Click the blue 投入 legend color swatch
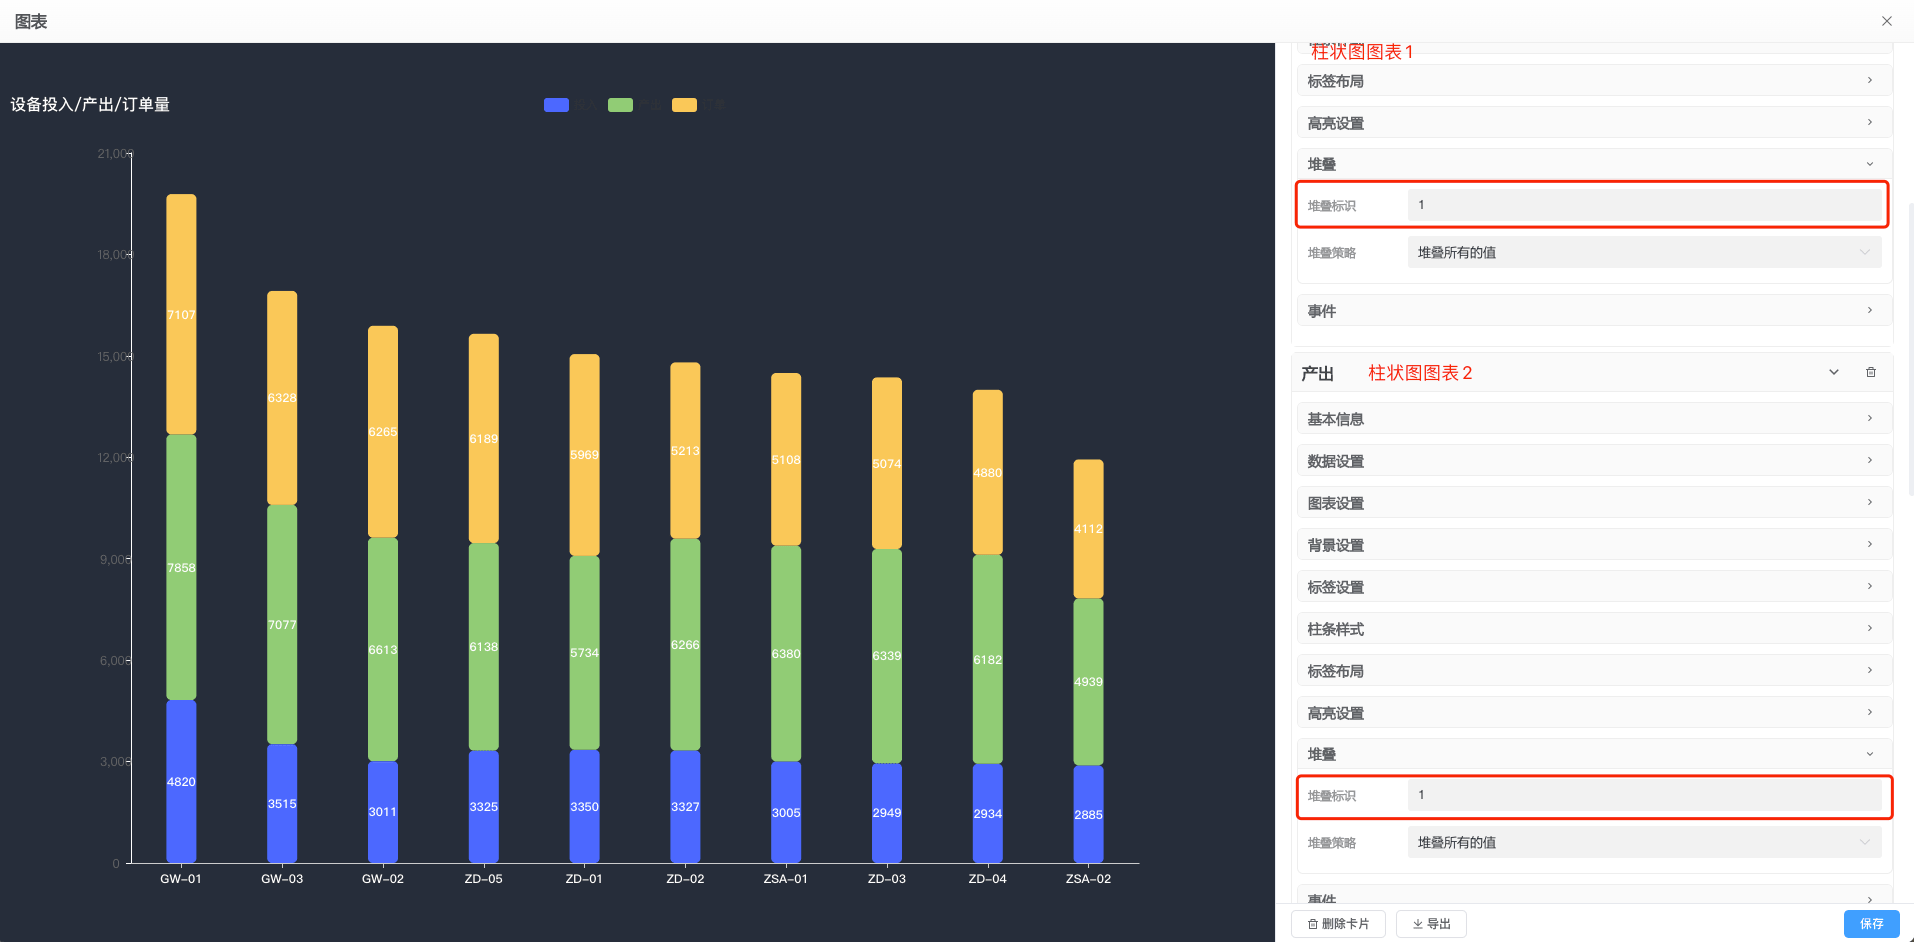Viewport: 1914px width, 942px height. click(556, 104)
